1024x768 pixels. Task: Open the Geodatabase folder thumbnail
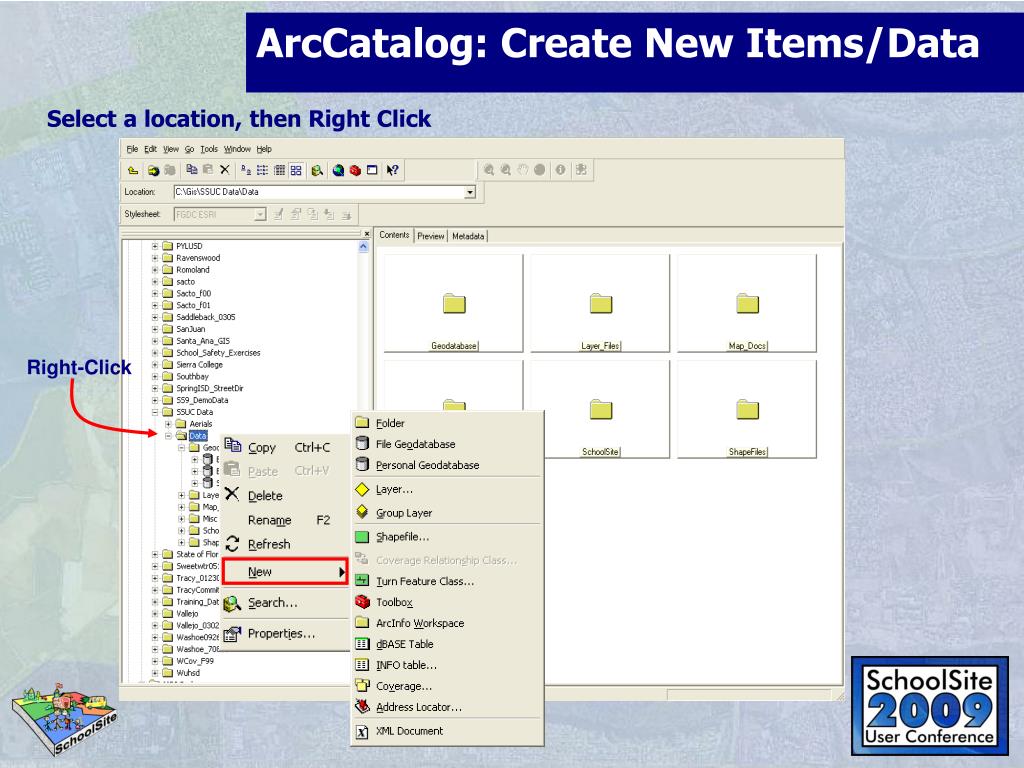coord(454,304)
